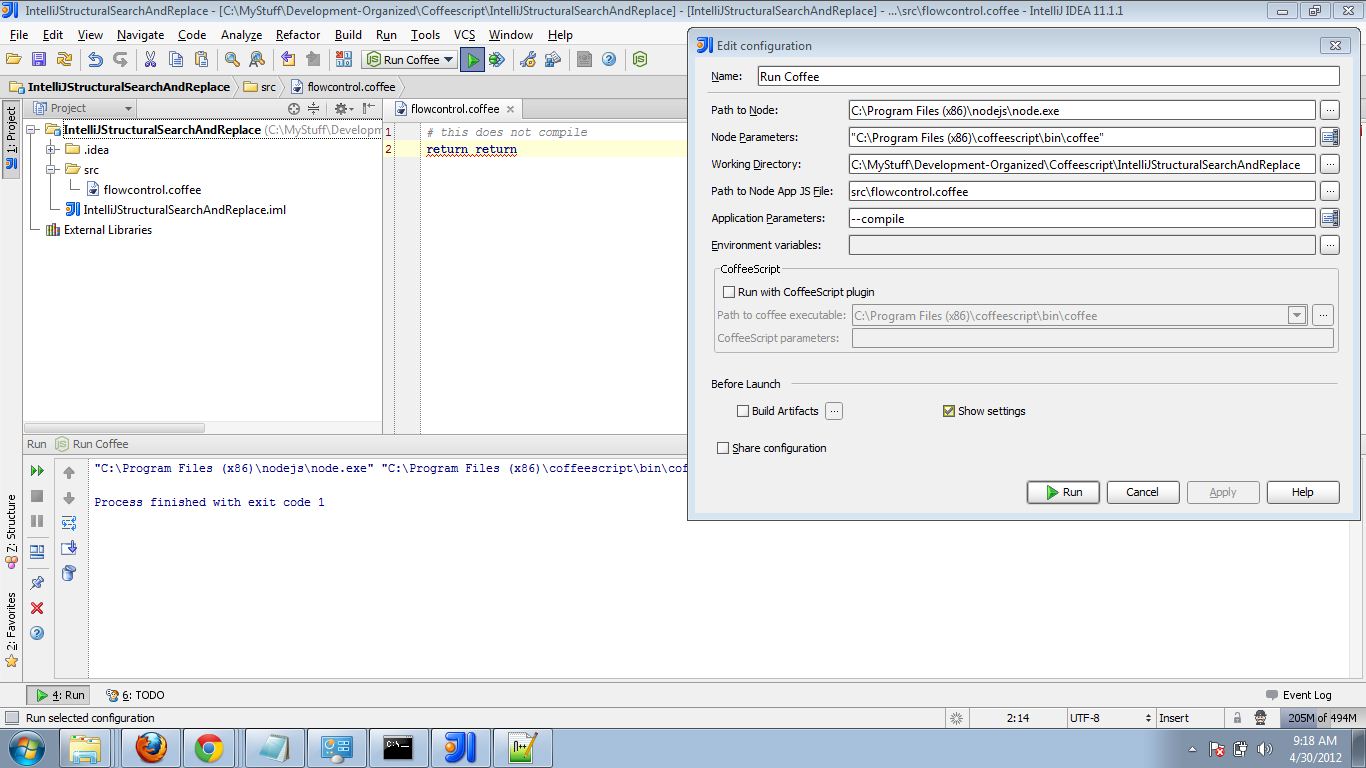Toggle soft wraps icon in Run console
The width and height of the screenshot is (1366, 768).
tap(69, 523)
